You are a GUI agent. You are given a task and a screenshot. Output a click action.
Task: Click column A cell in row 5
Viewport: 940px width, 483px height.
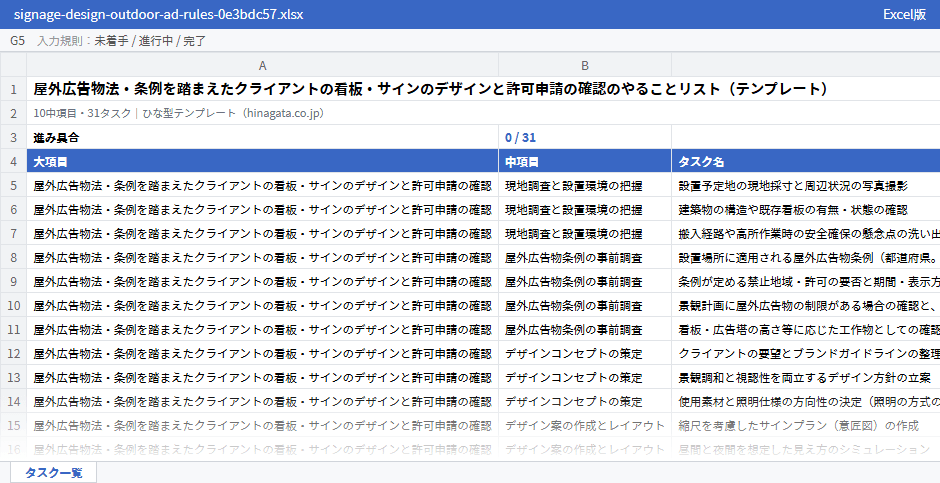[x=263, y=185]
